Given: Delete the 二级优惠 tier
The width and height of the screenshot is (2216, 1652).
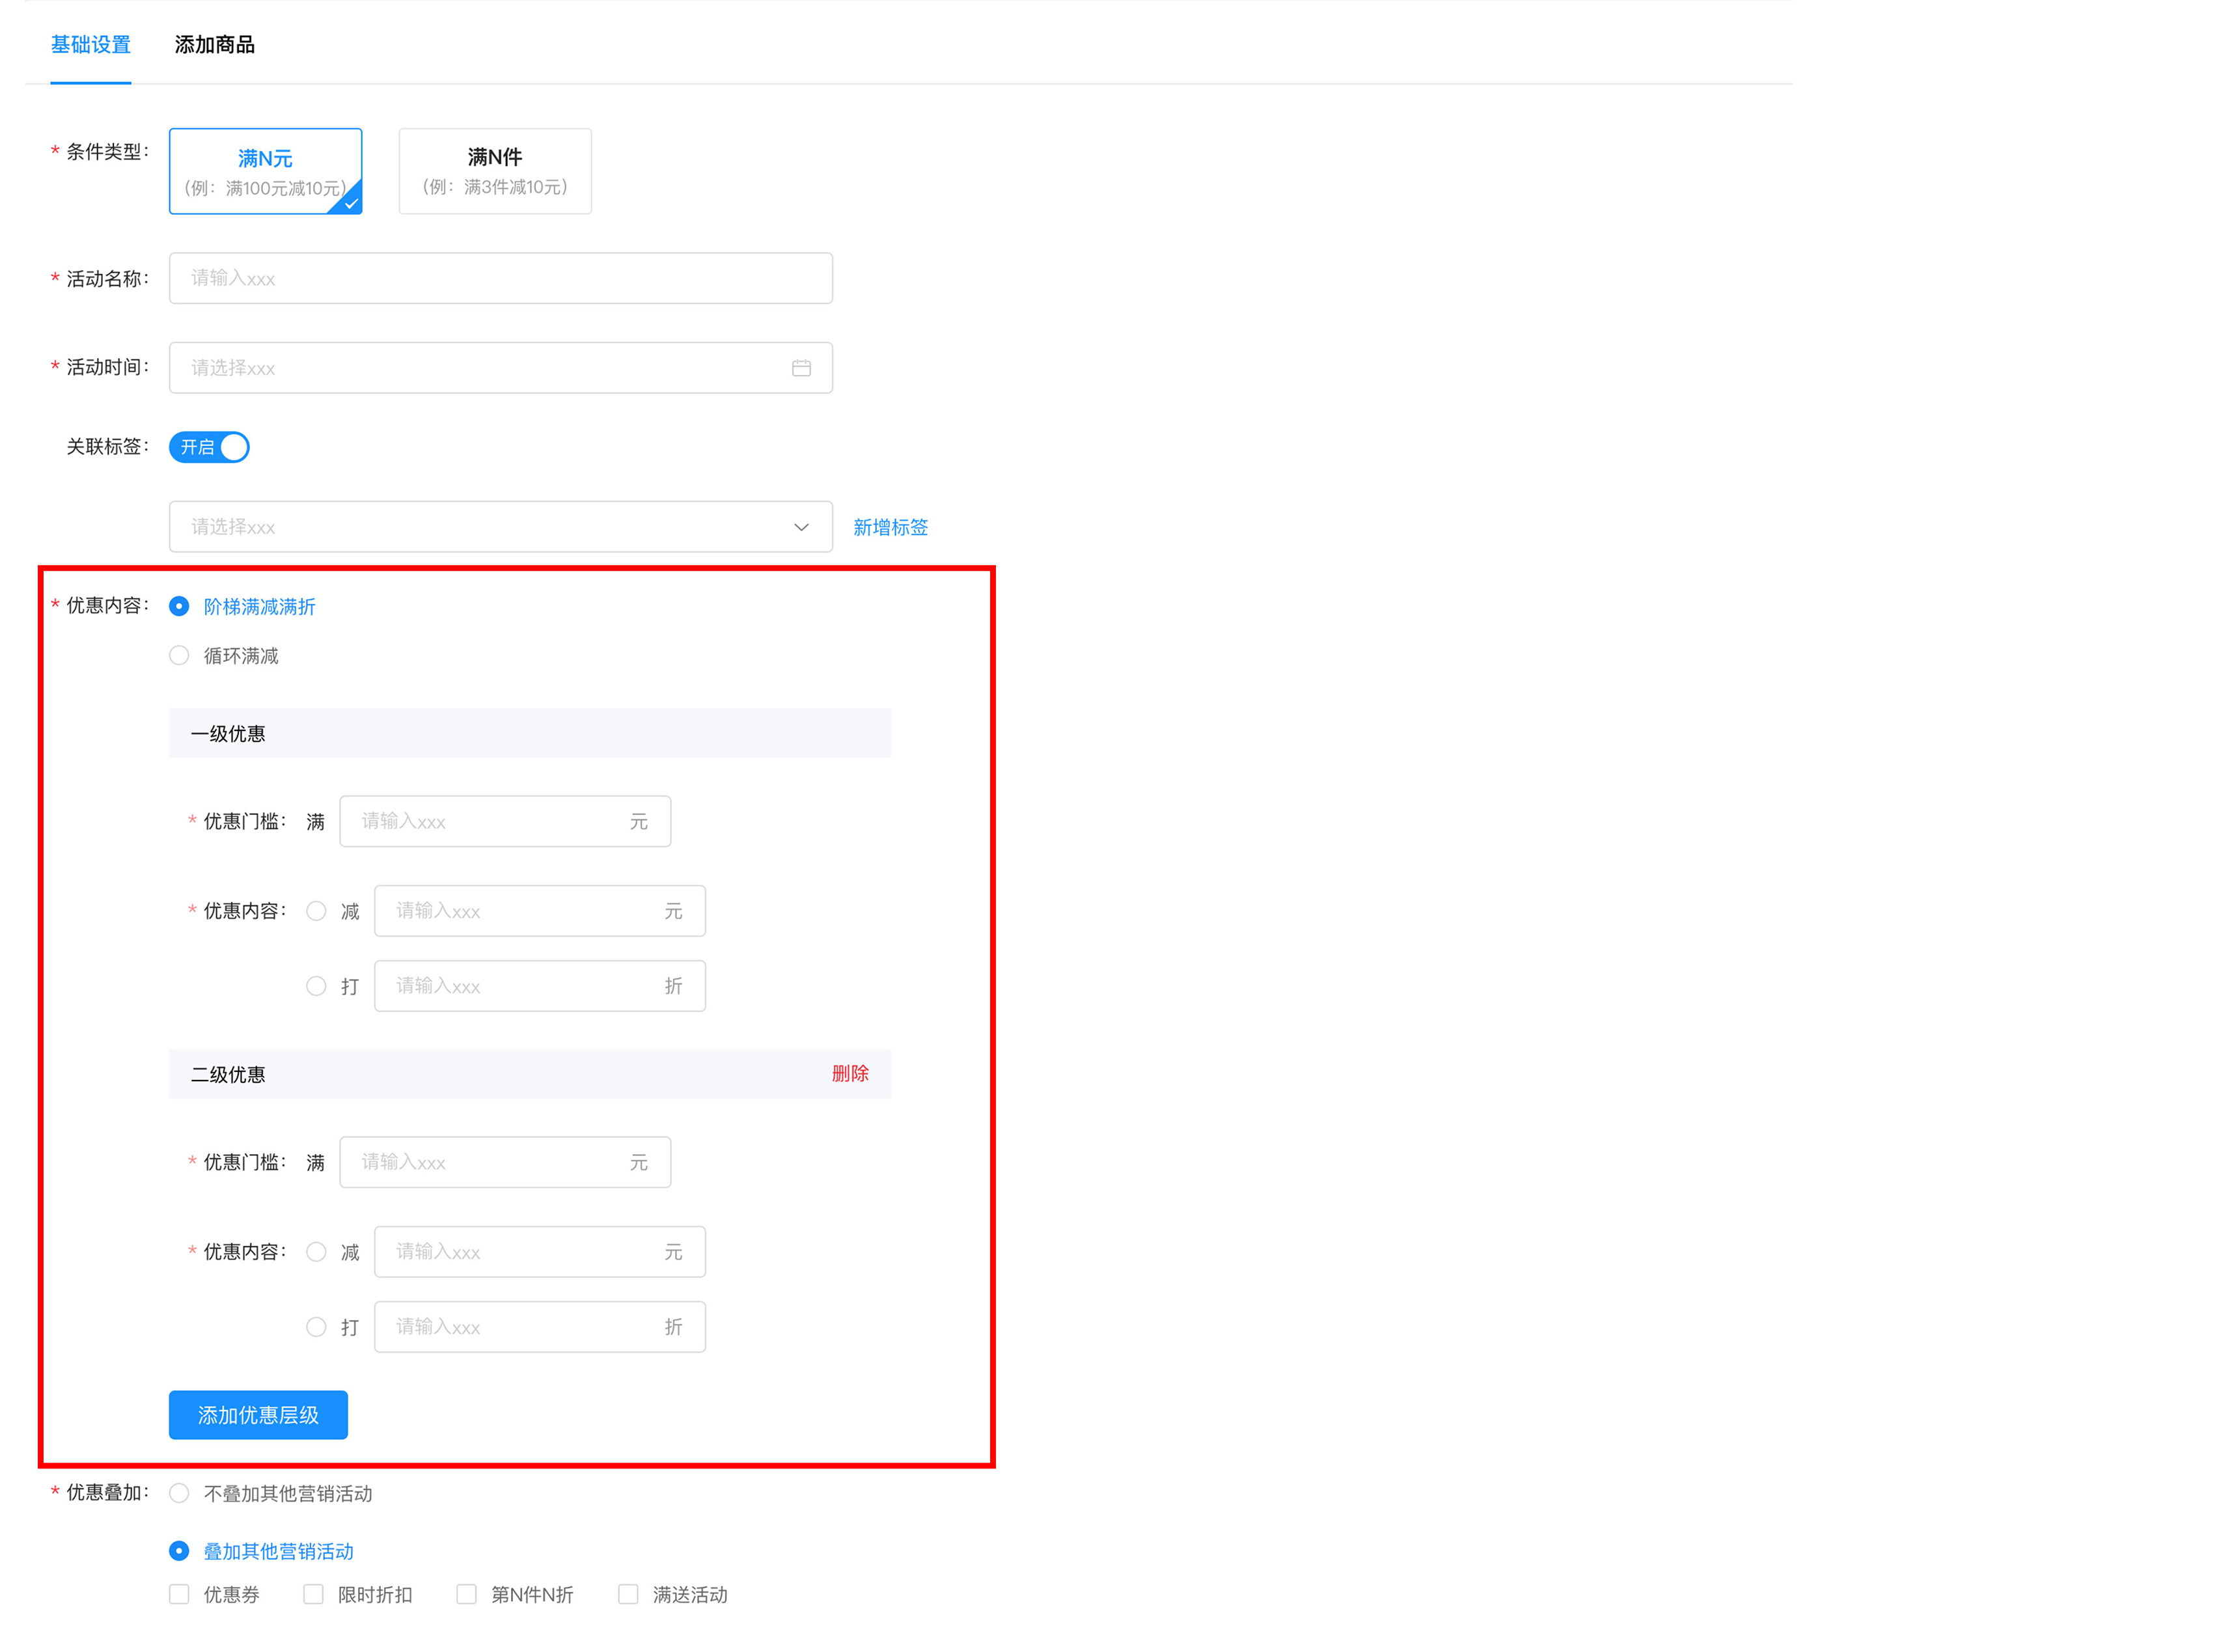Looking at the screenshot, I should 849,1073.
